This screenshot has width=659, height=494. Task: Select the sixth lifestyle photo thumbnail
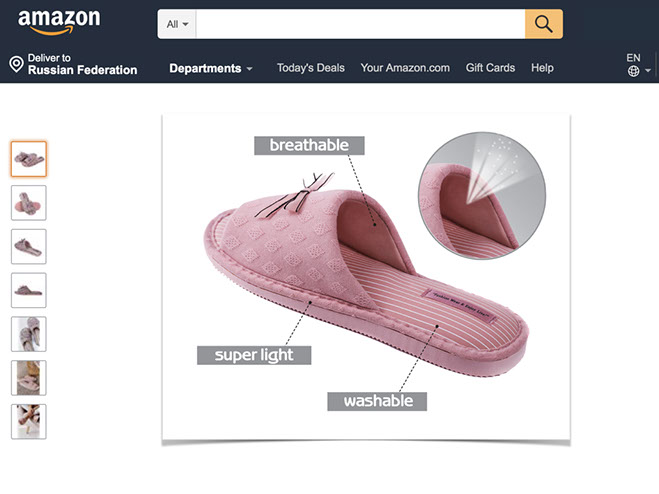point(29,378)
